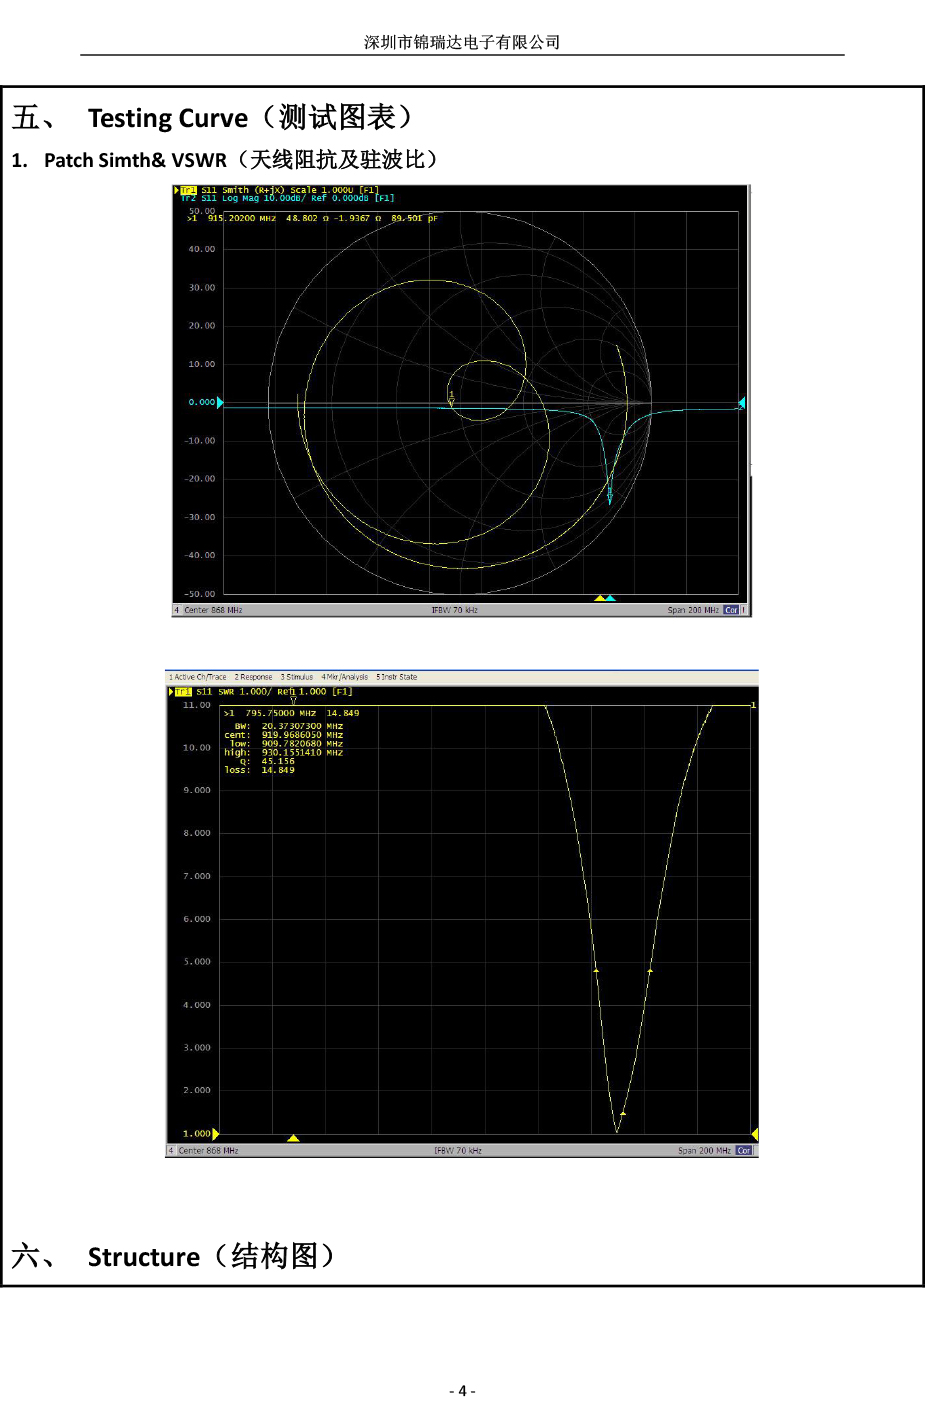Click the yellow triangle on the SWR chart's right edge

[755, 1134]
